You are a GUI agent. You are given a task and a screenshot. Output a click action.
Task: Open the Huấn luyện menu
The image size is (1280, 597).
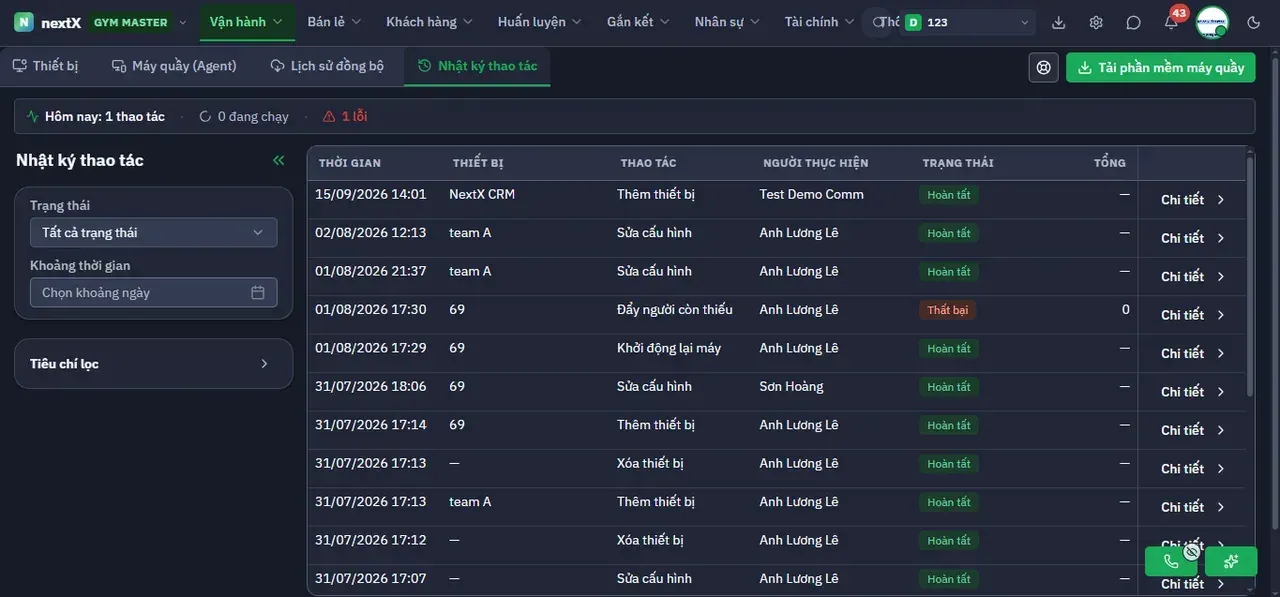pyautogui.click(x=541, y=22)
